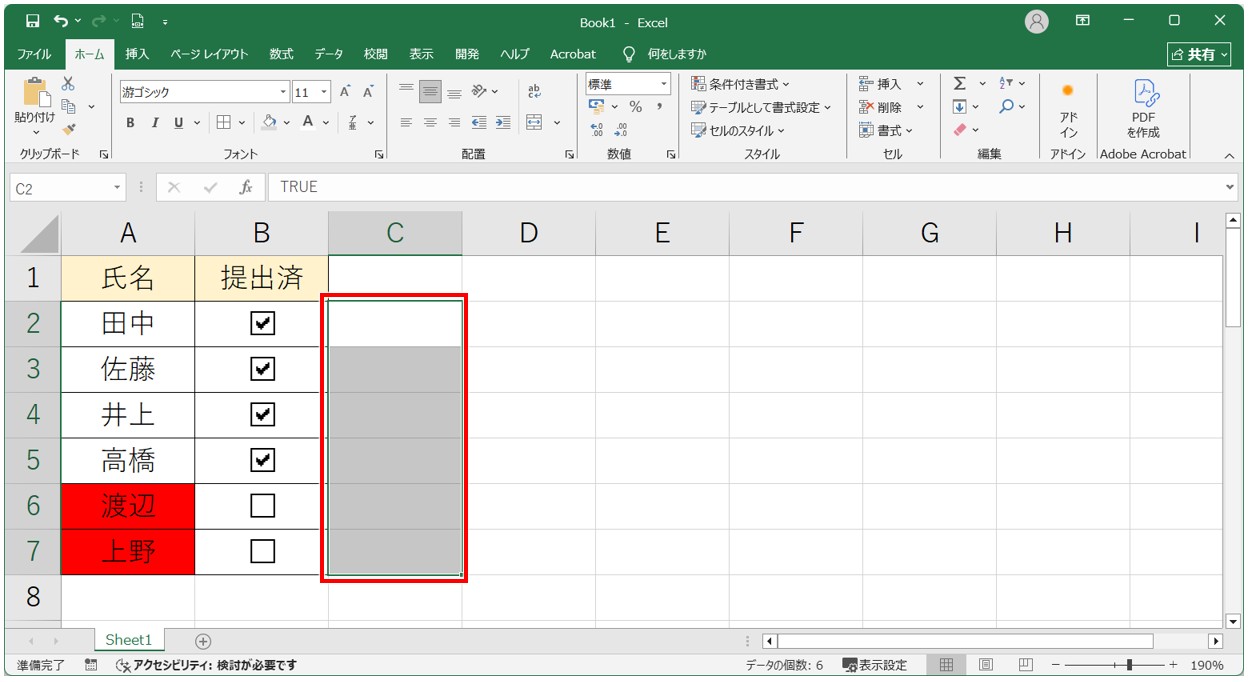
Task: Click the Borders icon
Action: (224, 123)
